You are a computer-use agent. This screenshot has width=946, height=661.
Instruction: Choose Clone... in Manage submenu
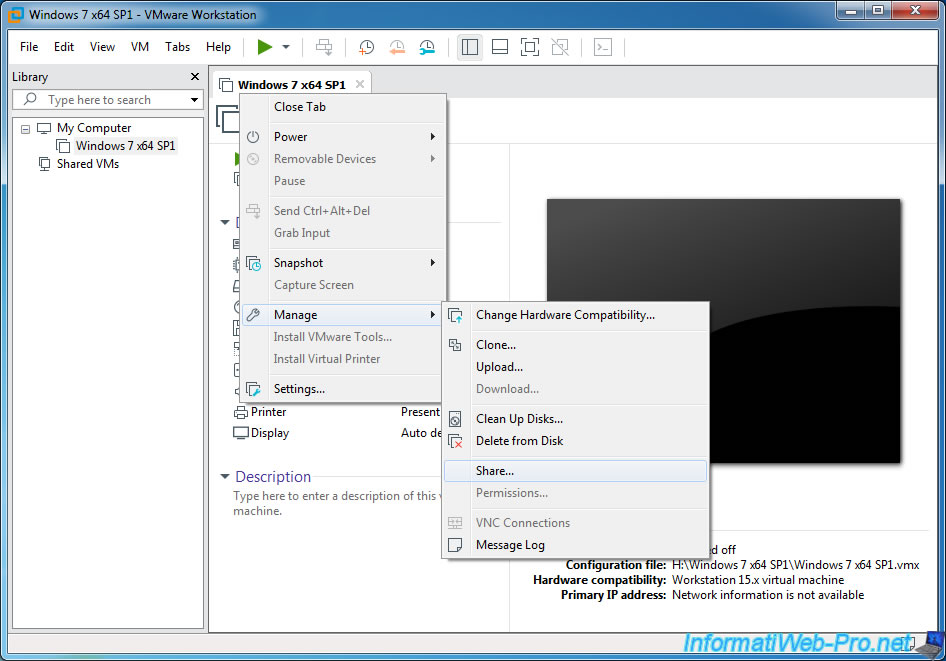tap(576, 345)
